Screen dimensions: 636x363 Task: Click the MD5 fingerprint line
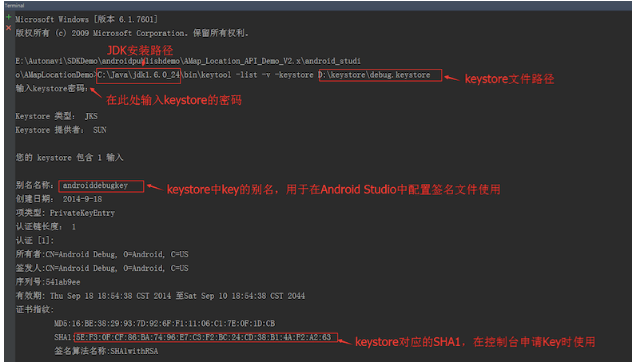click(165, 323)
